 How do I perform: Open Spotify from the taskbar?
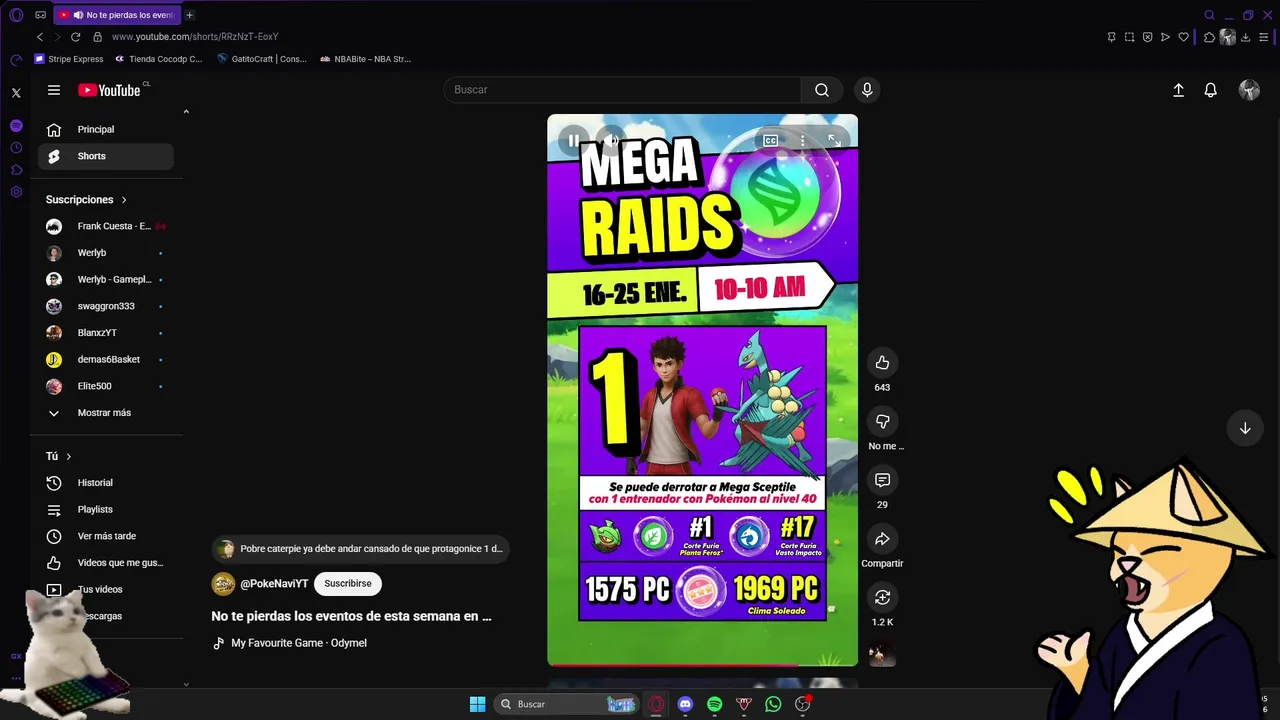click(714, 704)
